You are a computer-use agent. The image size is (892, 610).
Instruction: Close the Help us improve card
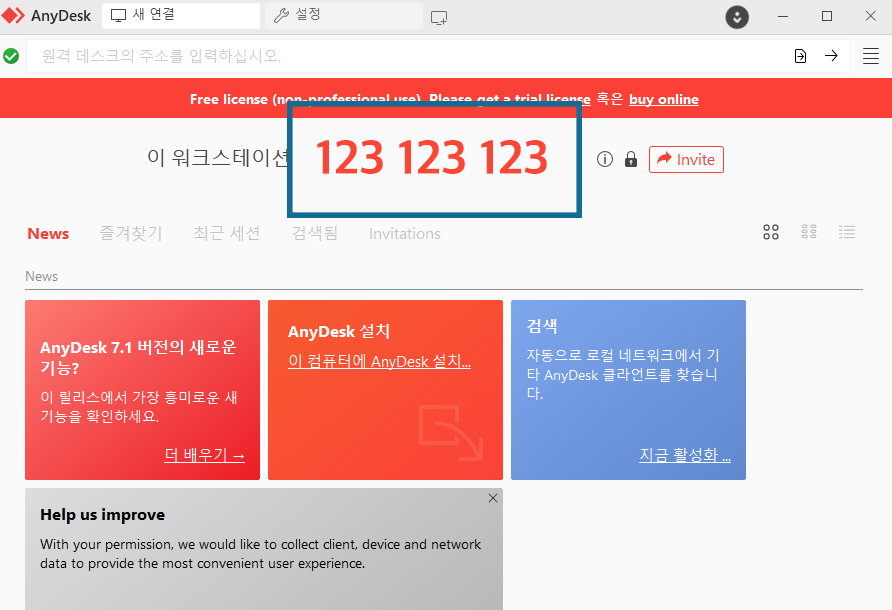[493, 498]
